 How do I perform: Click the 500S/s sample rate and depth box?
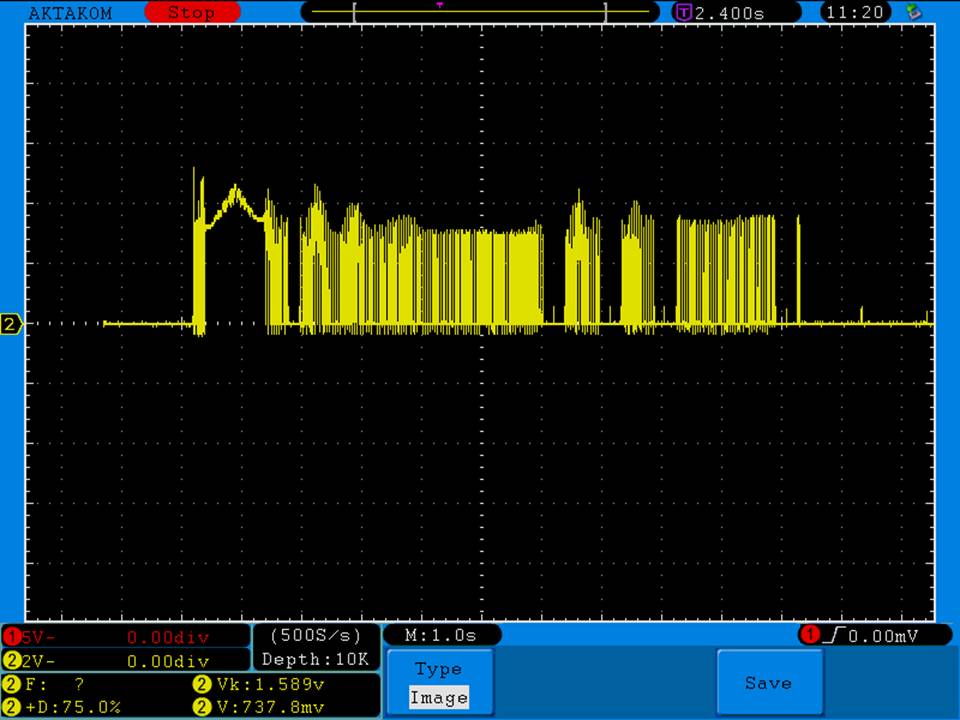[316, 647]
